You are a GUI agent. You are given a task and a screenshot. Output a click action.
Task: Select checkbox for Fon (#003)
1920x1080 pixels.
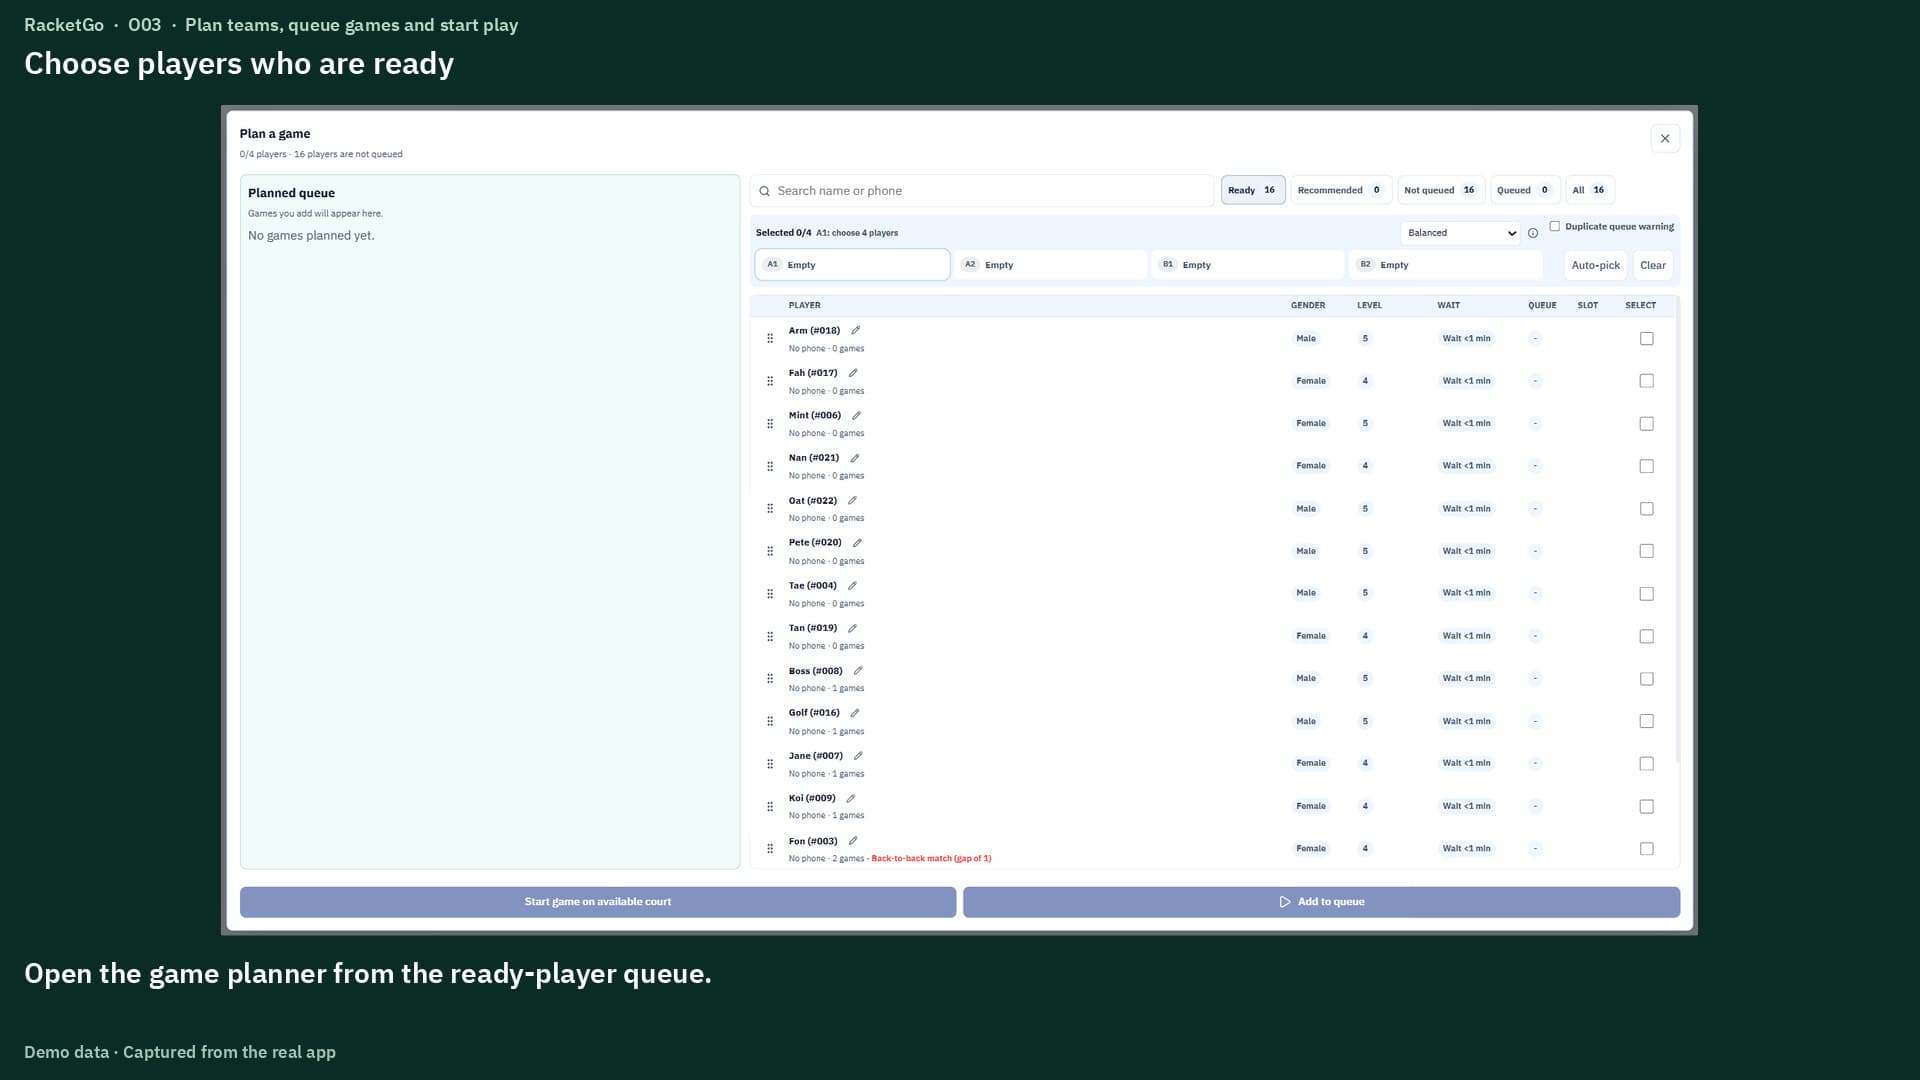(x=1647, y=849)
